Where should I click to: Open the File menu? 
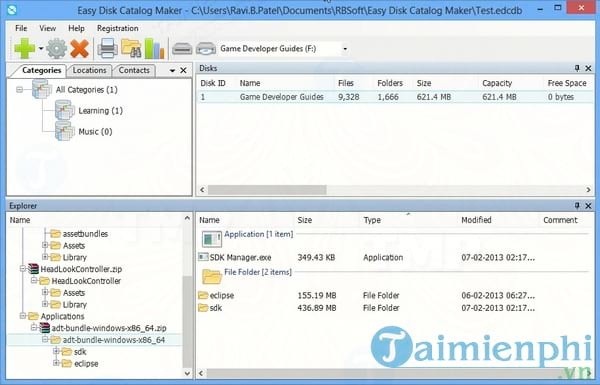(21, 28)
